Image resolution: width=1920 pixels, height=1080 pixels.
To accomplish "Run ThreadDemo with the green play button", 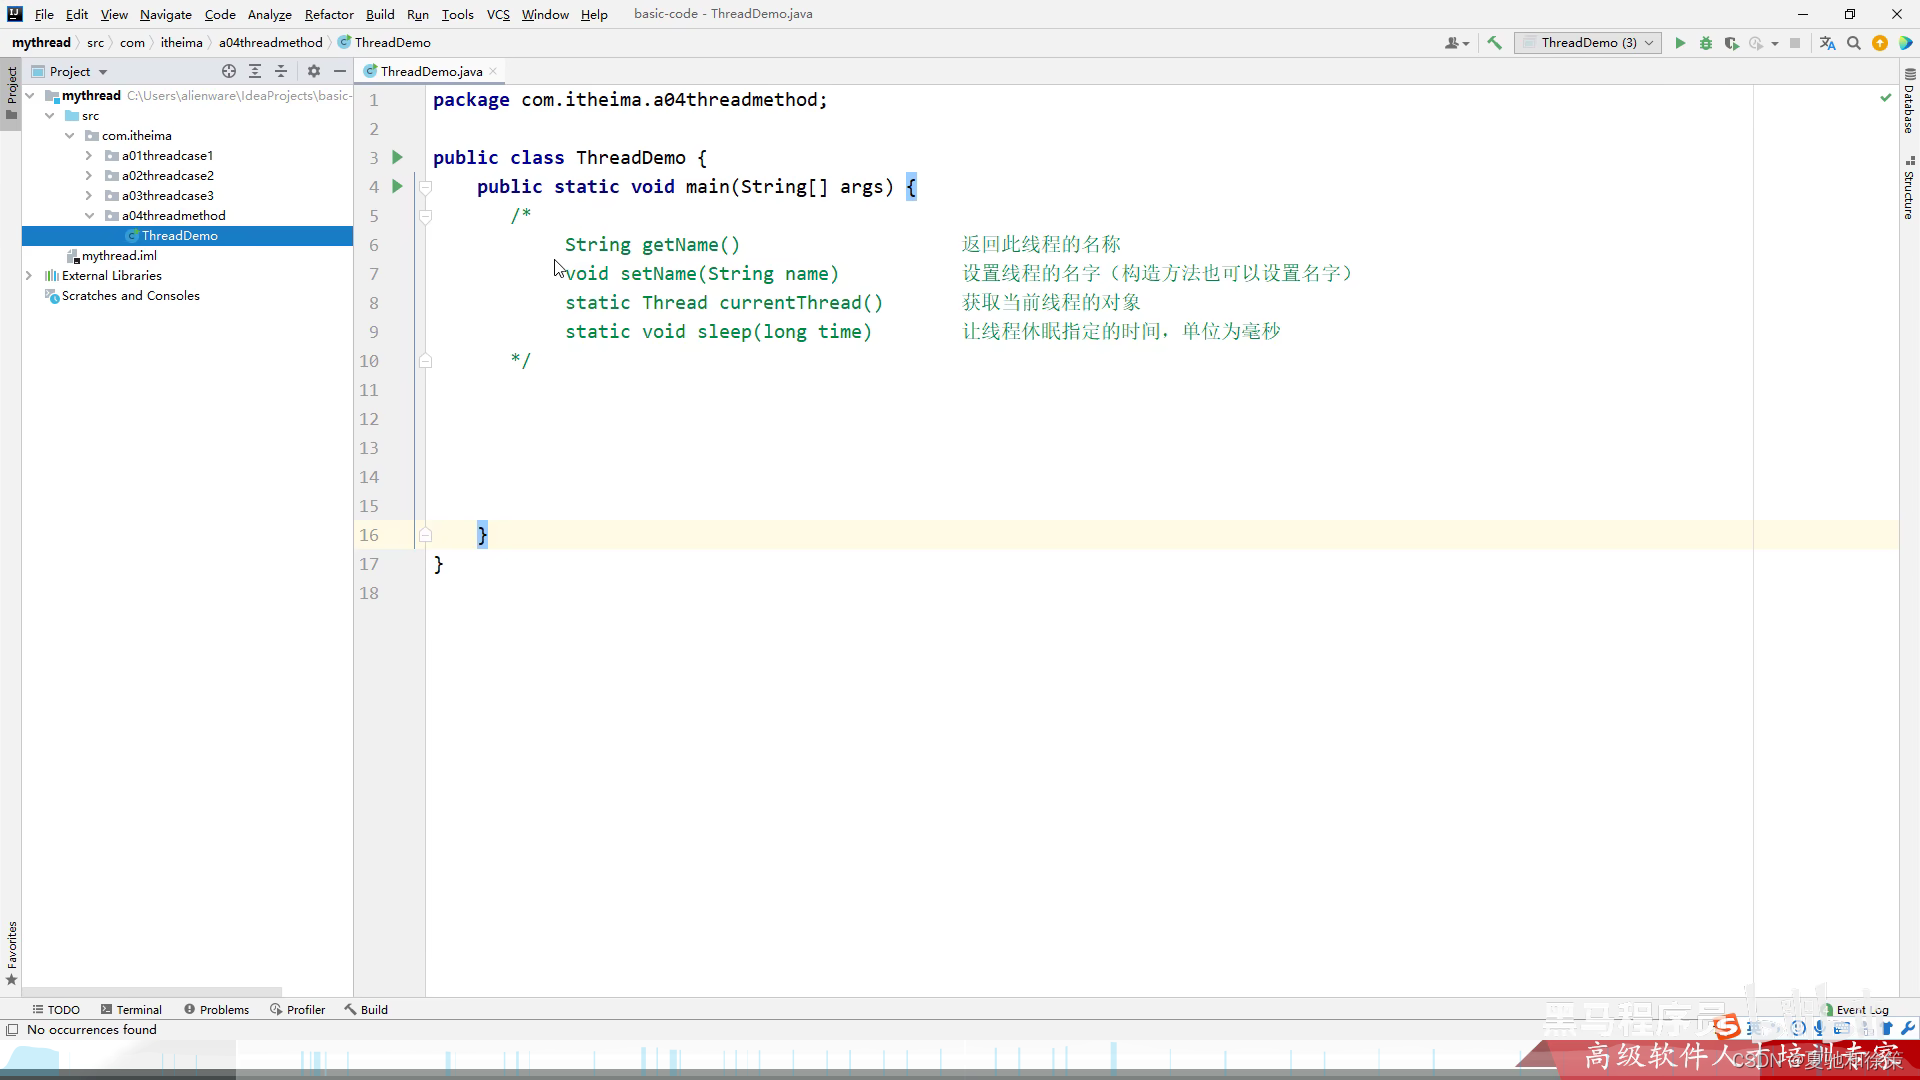I will (1680, 43).
